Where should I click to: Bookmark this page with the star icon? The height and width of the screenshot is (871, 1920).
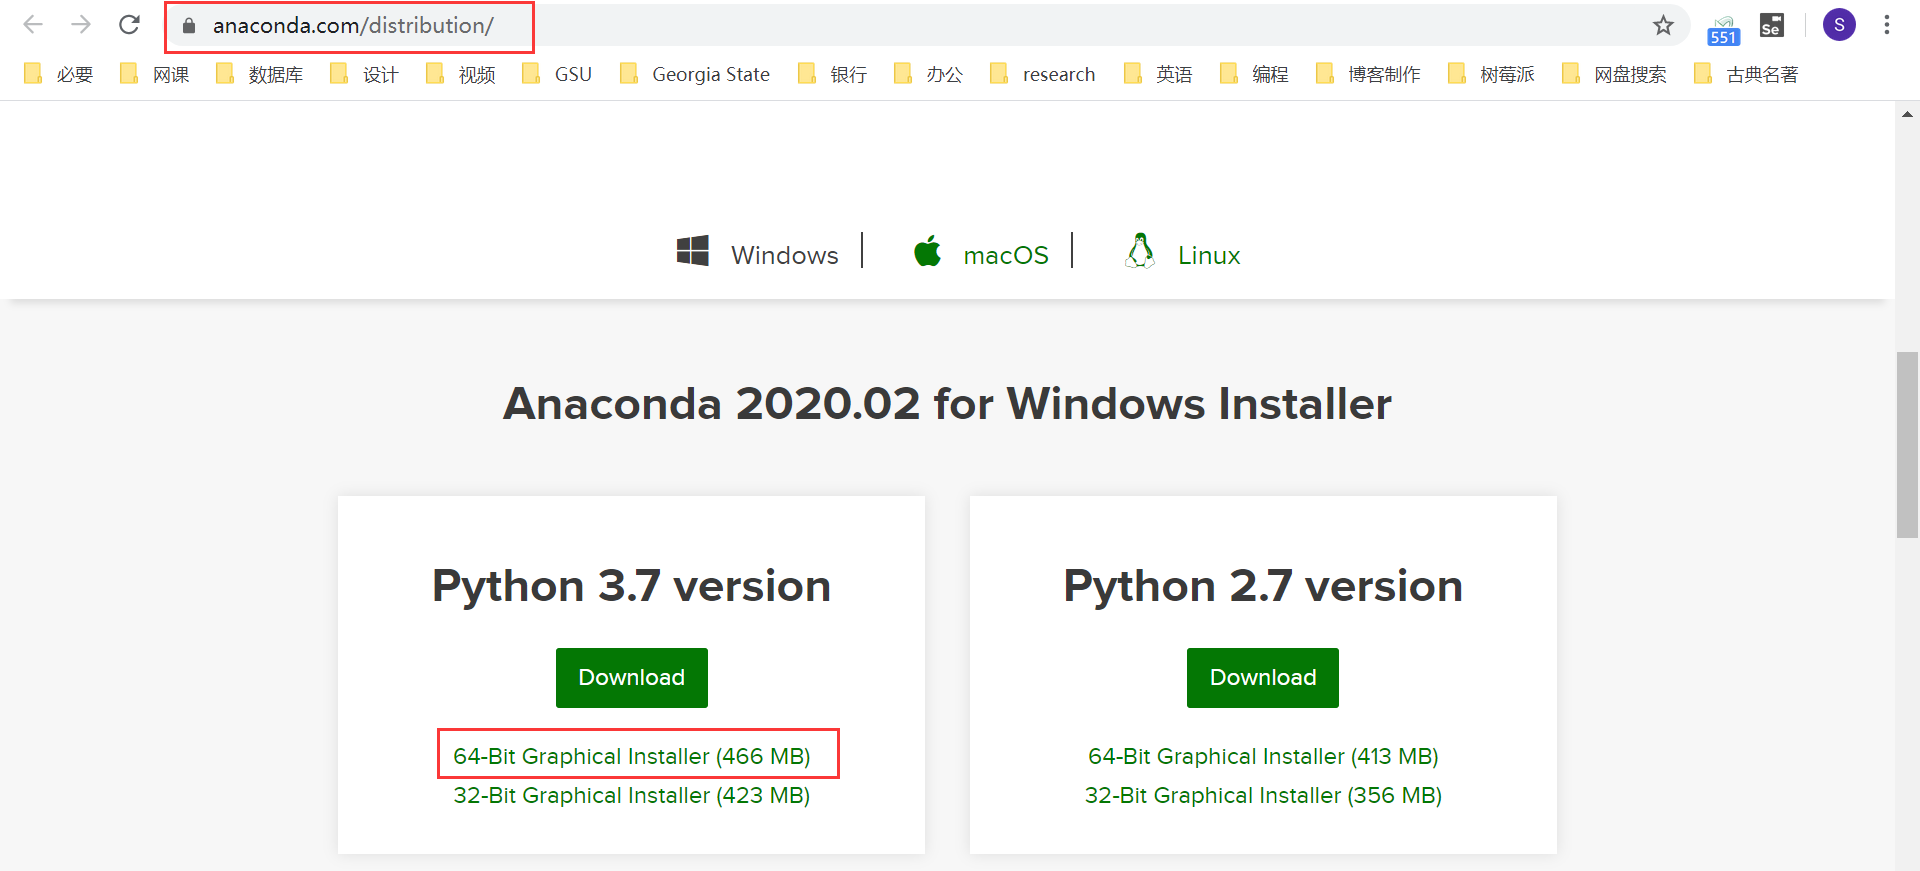coord(1663,25)
